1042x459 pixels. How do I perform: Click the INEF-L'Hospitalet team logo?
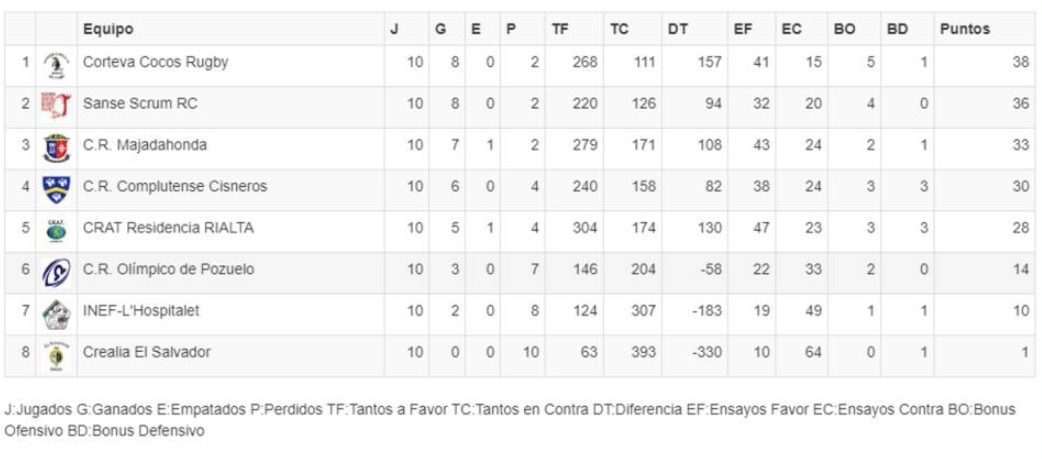(x=56, y=314)
